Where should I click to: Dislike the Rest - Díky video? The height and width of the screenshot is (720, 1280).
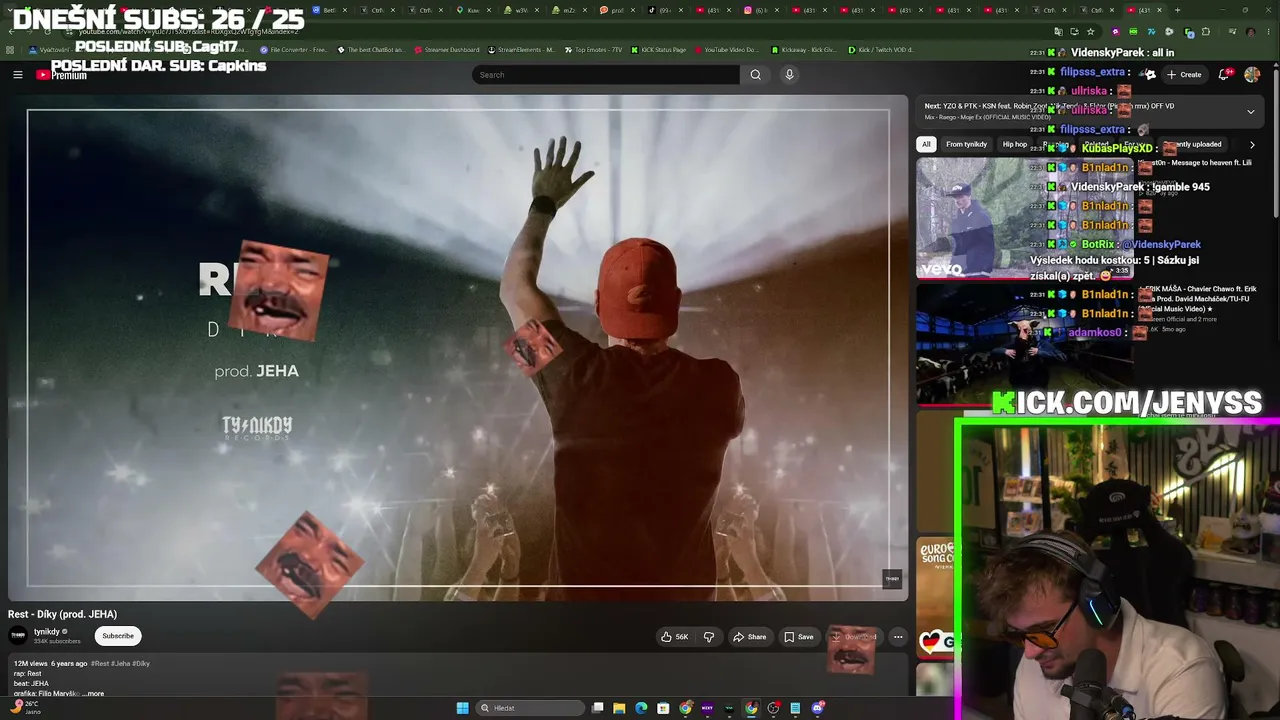pyautogui.click(x=709, y=637)
